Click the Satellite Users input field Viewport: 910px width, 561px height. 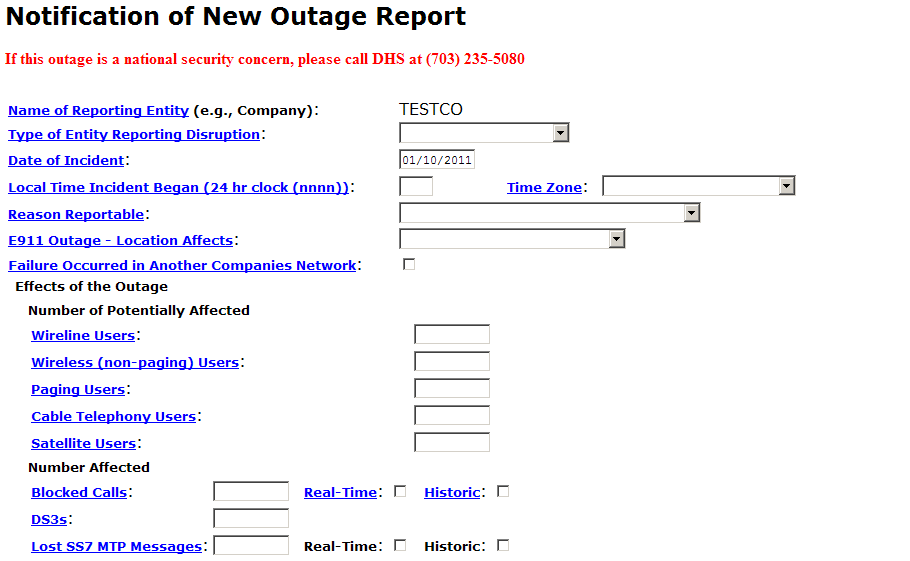pyautogui.click(x=452, y=442)
